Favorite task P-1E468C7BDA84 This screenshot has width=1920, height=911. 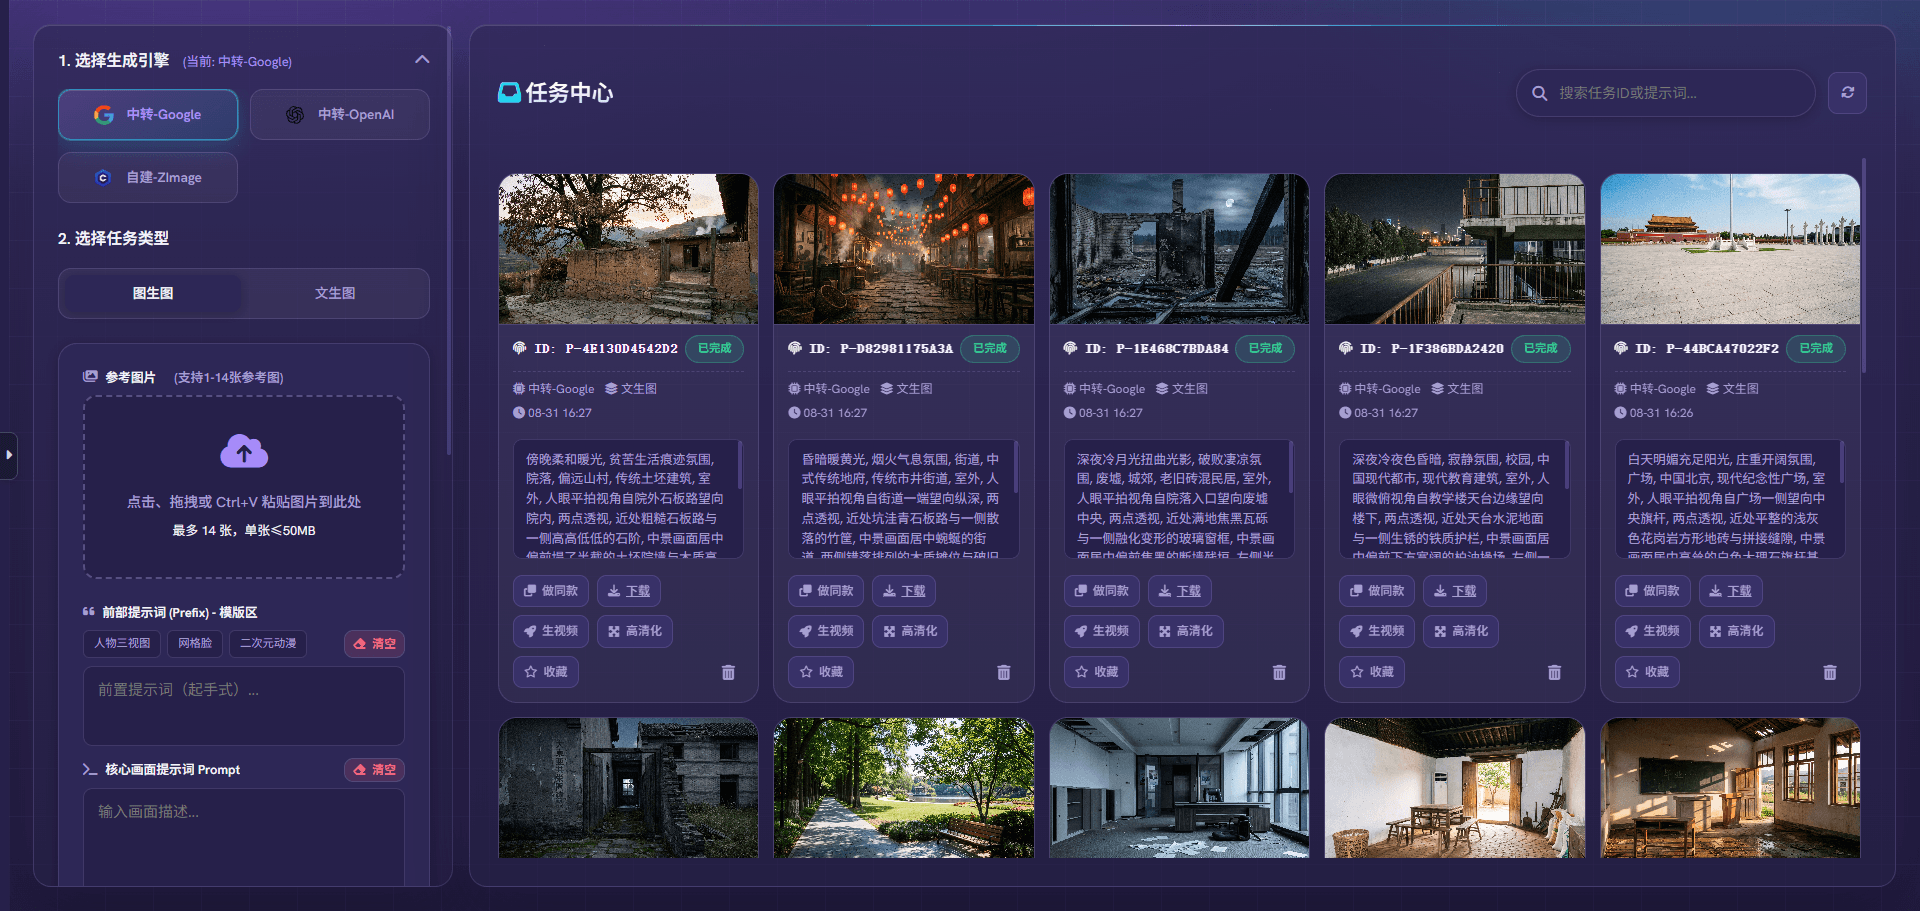tap(1097, 672)
